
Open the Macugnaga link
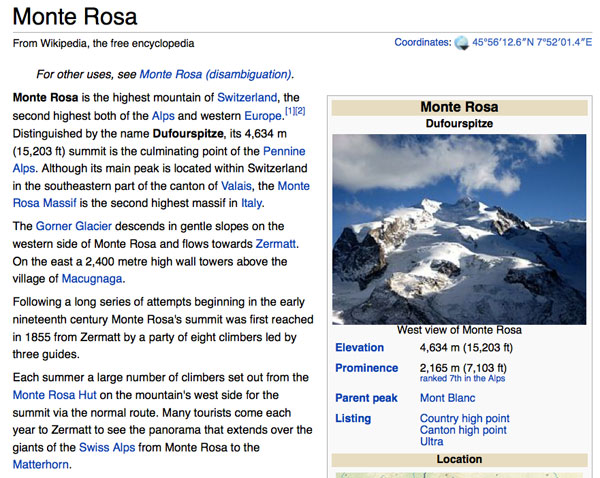pyautogui.click(x=92, y=279)
